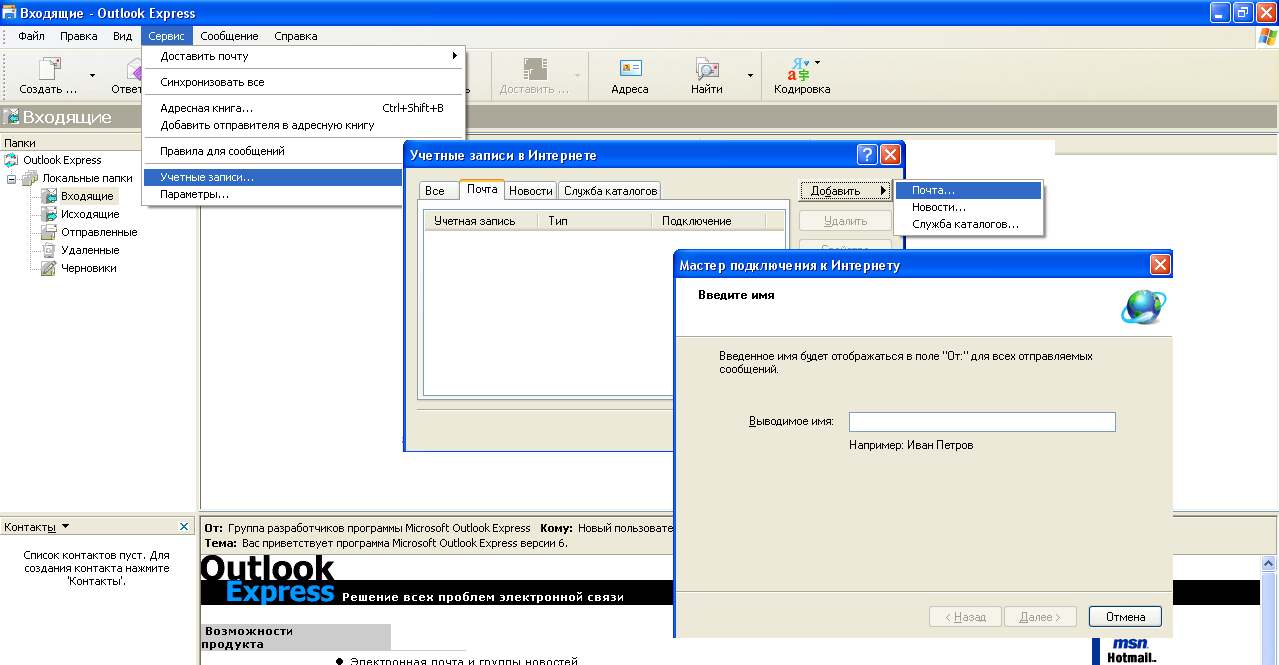
Task: Select the Outlook Express root folder icon
Action: point(11,160)
